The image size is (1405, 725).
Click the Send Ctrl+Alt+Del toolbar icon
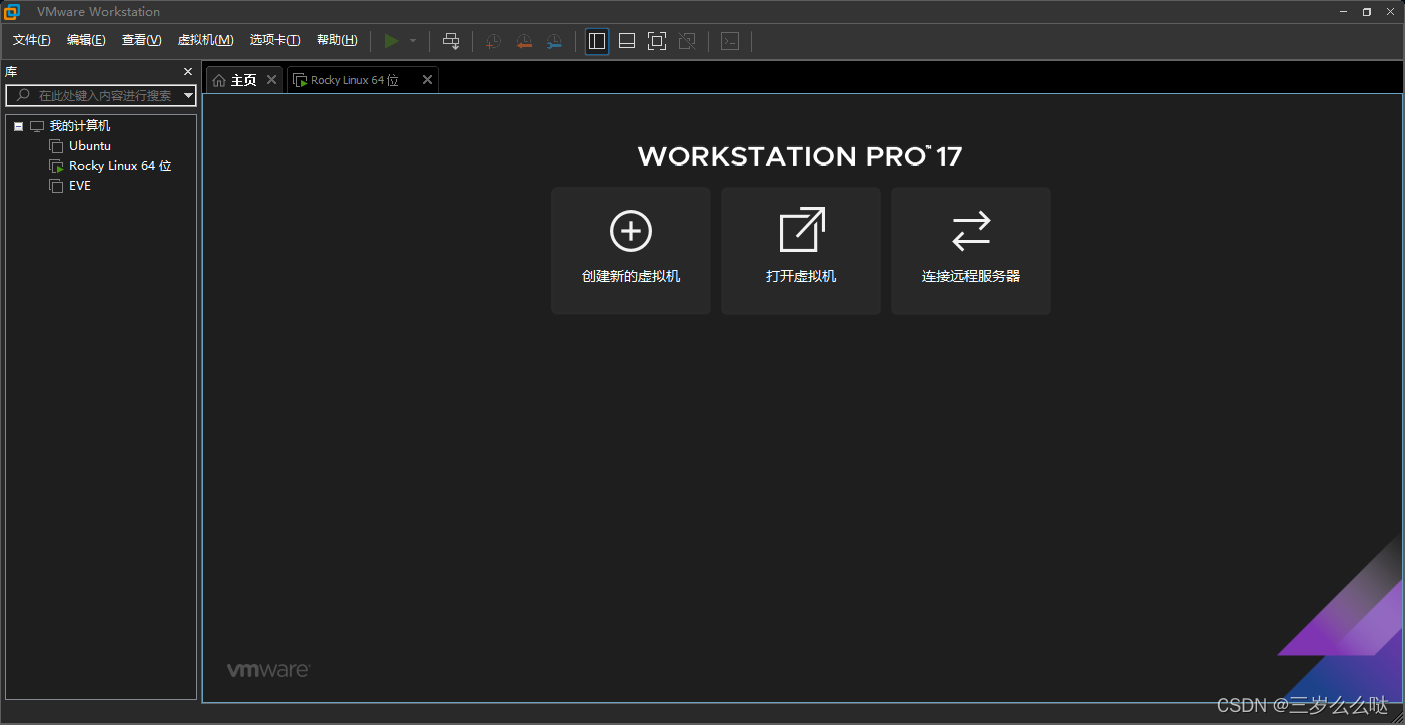(x=451, y=41)
